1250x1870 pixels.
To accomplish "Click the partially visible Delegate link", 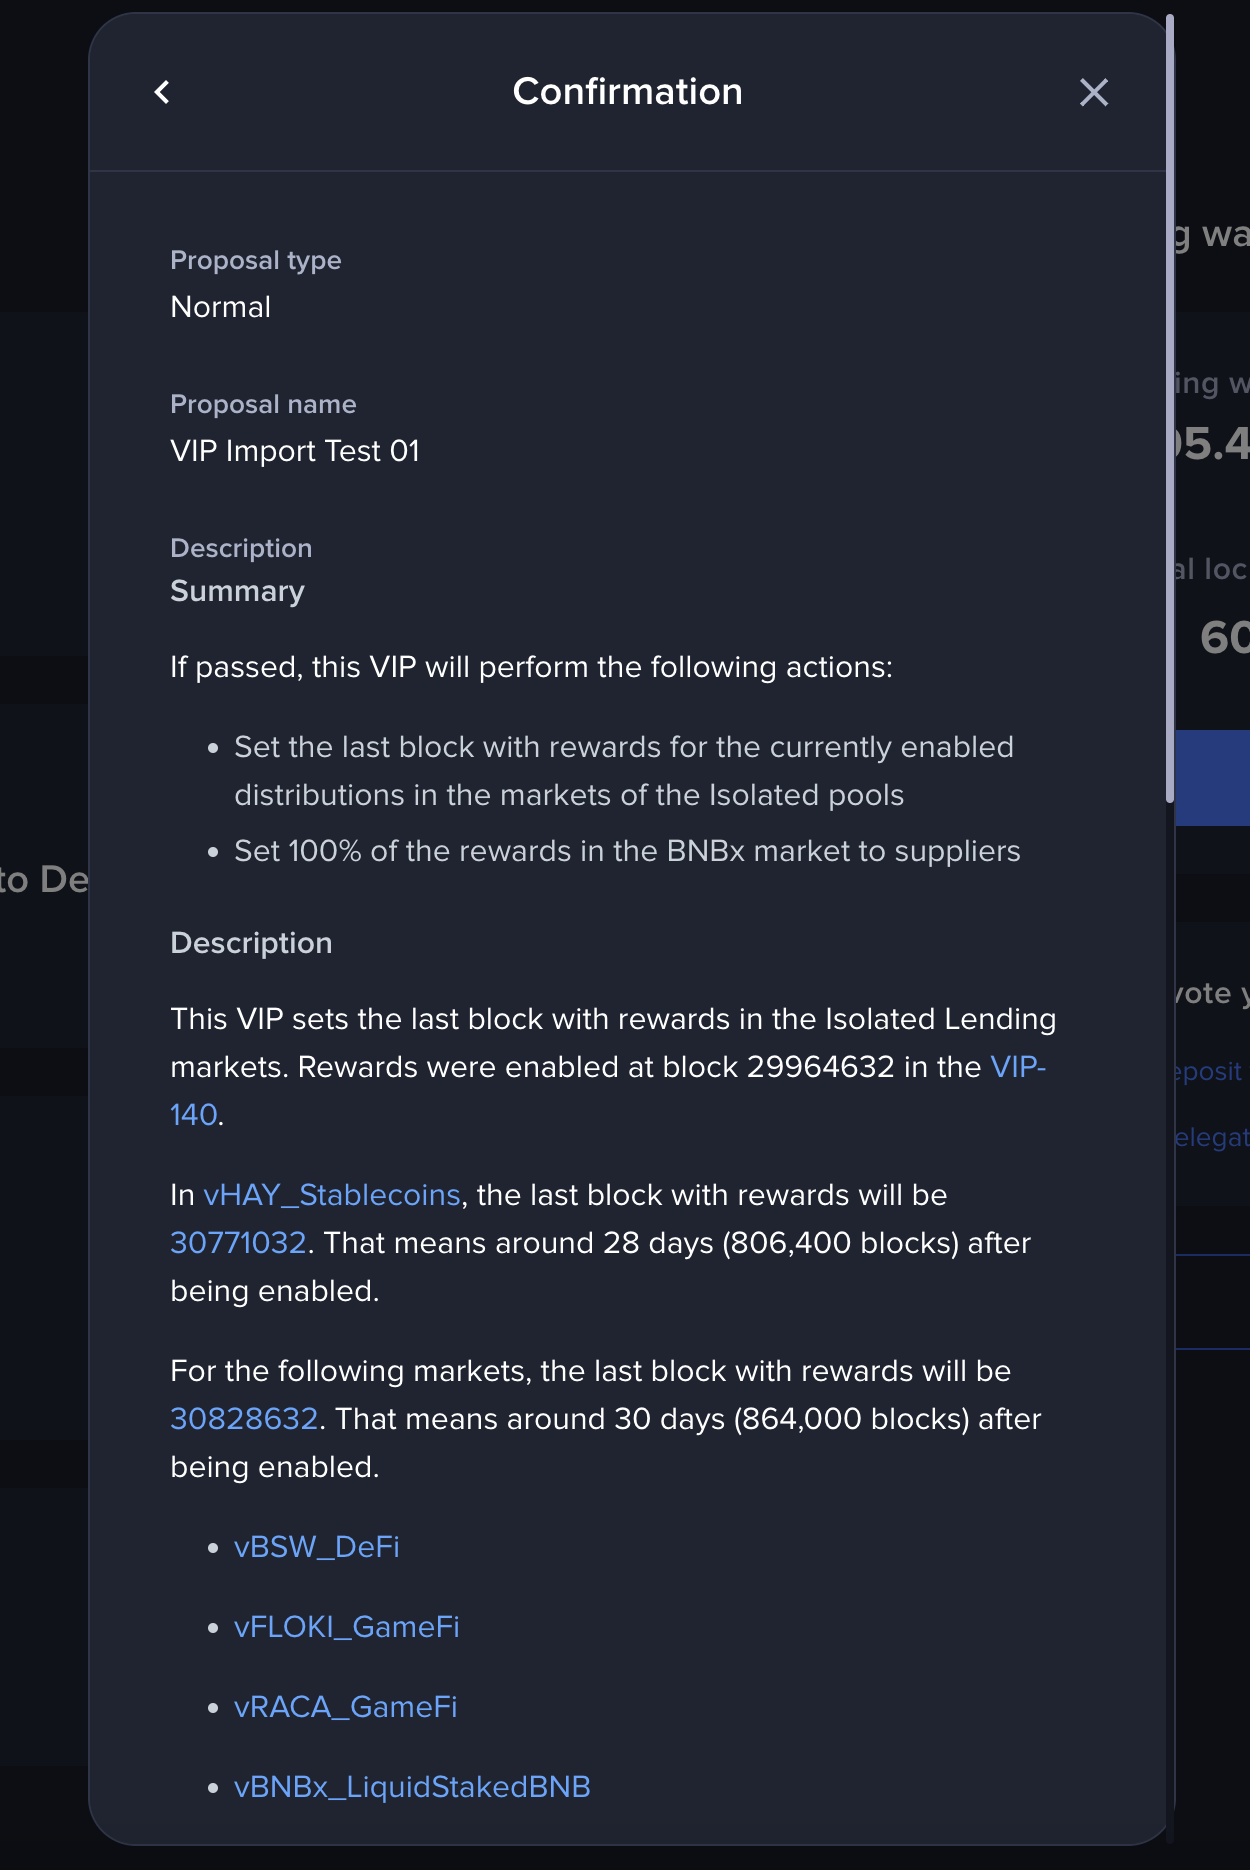I will 1212,1137.
